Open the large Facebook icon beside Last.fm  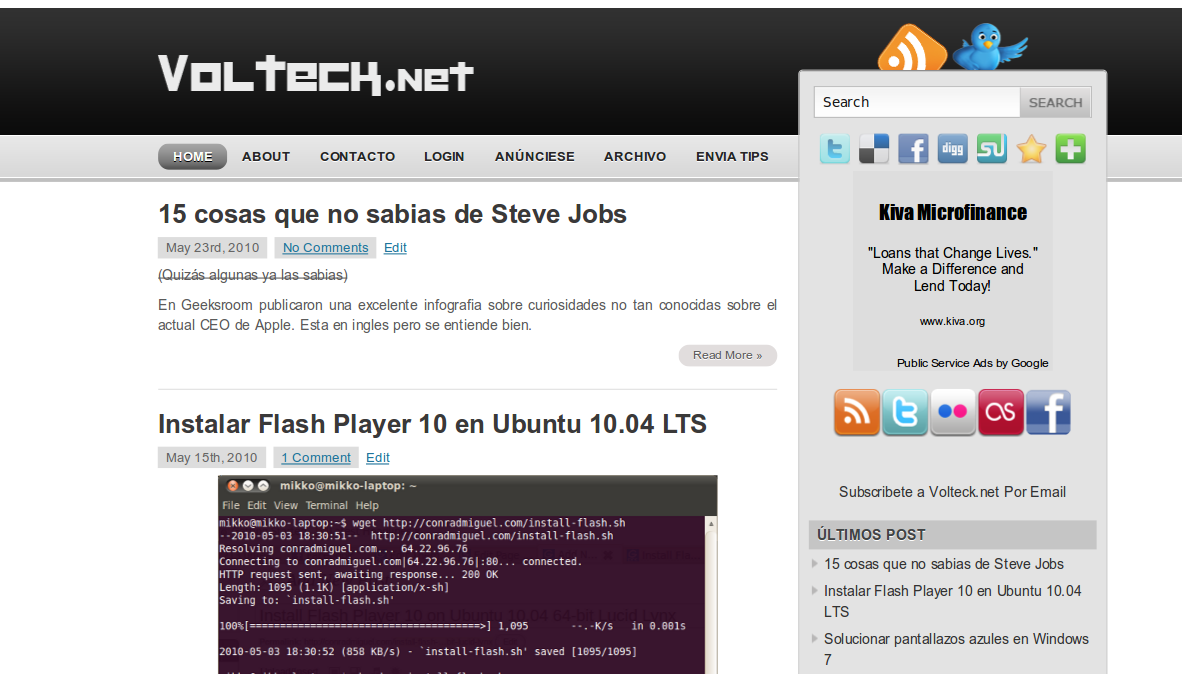coord(1048,412)
